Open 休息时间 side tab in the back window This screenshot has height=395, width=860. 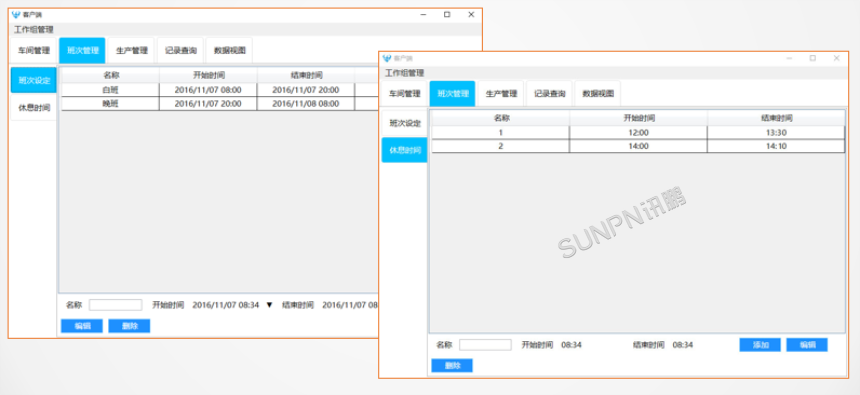33,108
